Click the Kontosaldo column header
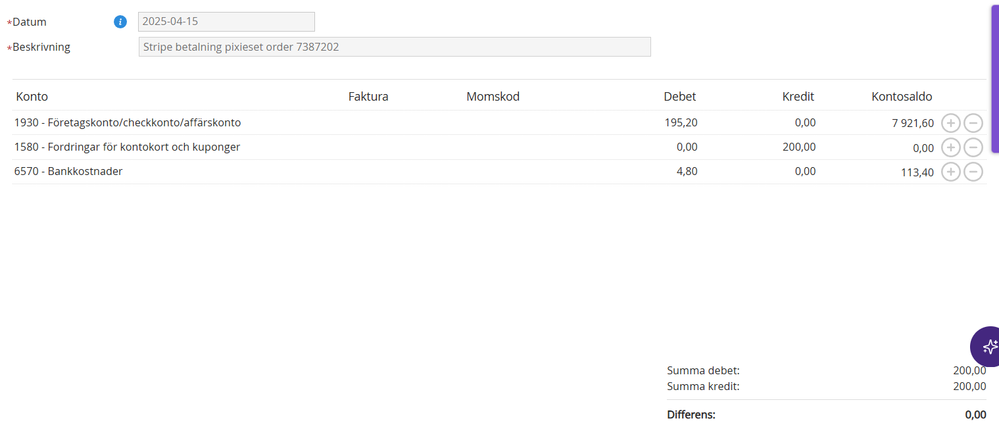 click(x=902, y=96)
